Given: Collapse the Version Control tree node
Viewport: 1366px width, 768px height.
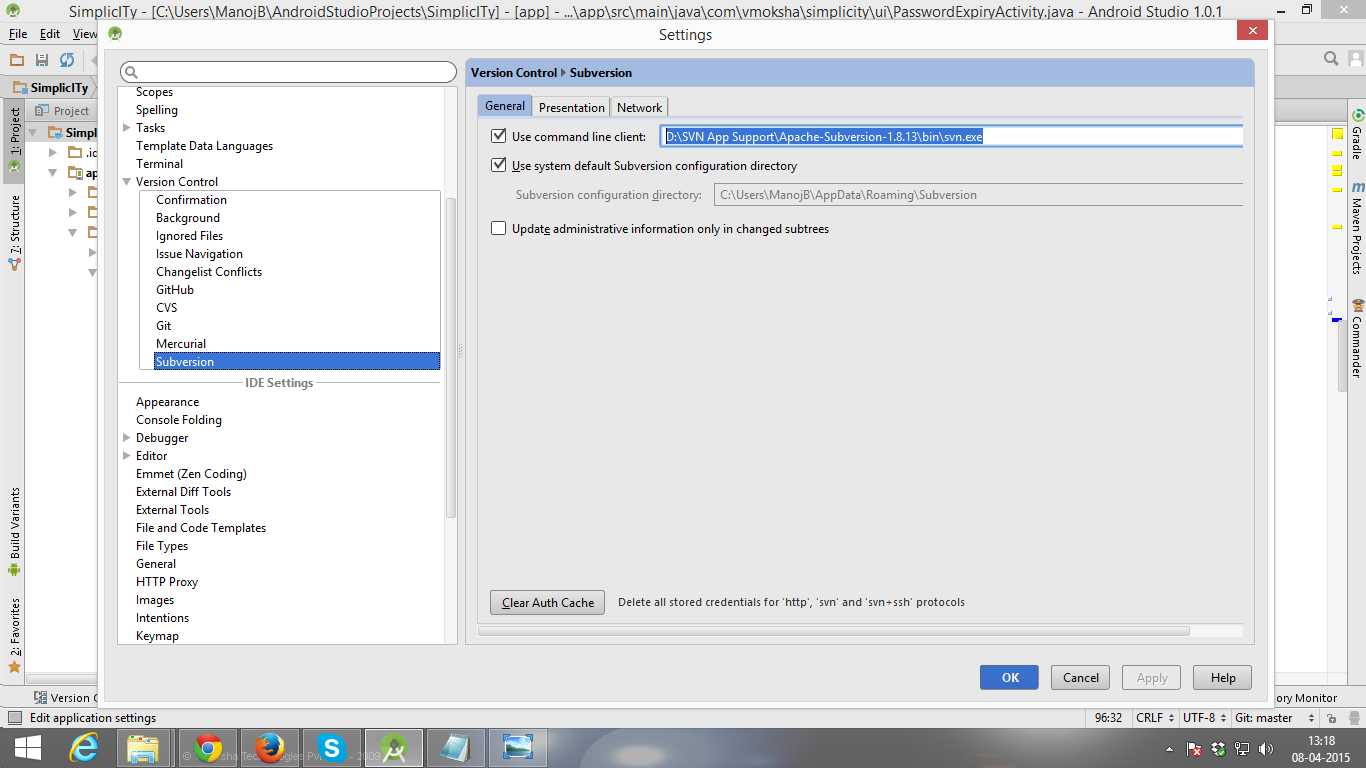Looking at the screenshot, I should click(127, 182).
